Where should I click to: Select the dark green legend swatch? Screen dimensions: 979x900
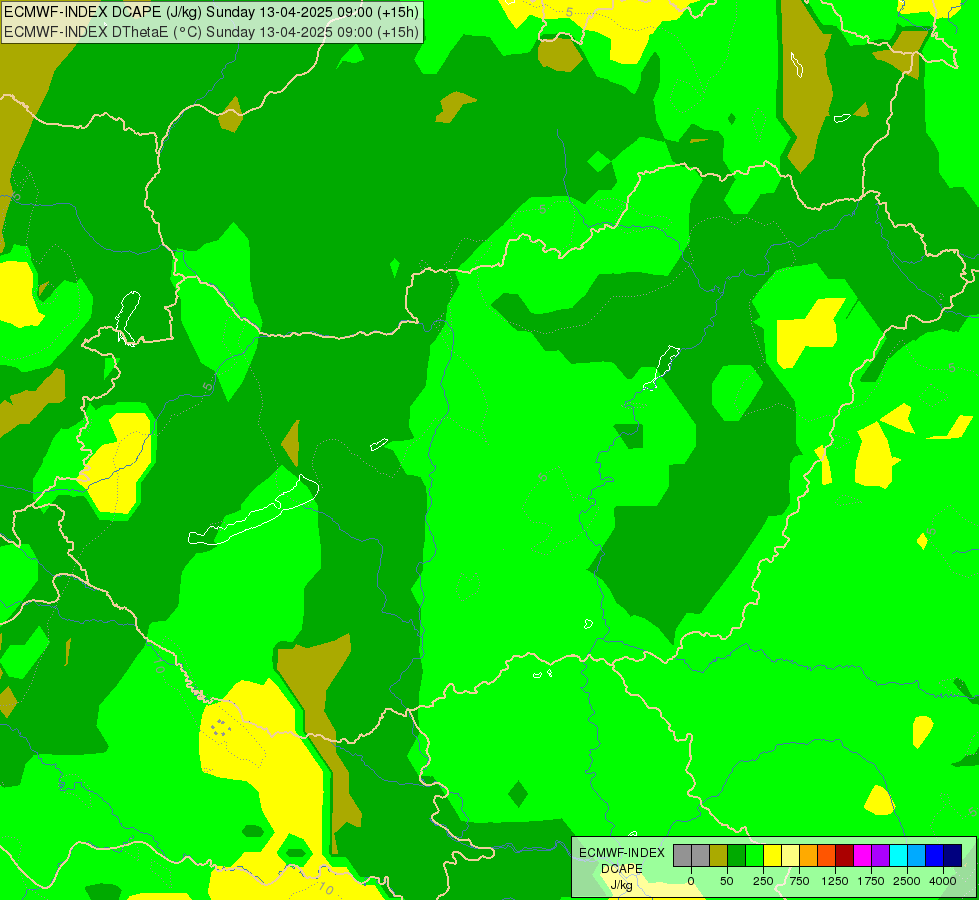[x=736, y=856]
